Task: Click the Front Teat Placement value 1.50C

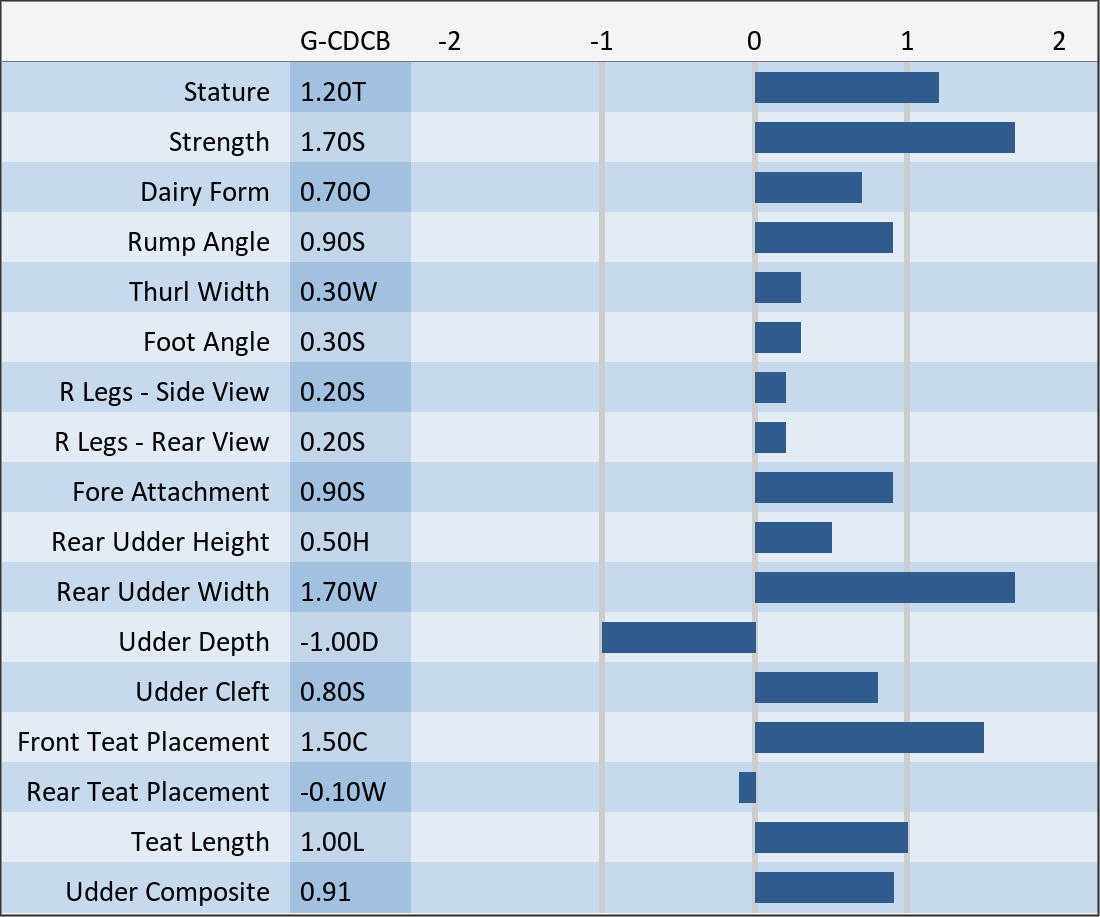Action: pos(334,742)
